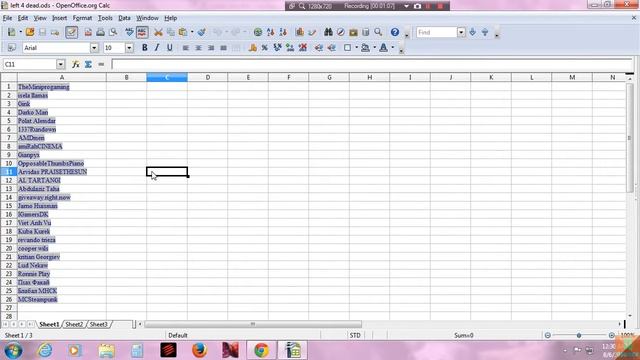The width and height of the screenshot is (640, 360).
Task: Select column D header
Action: [x=208, y=77]
